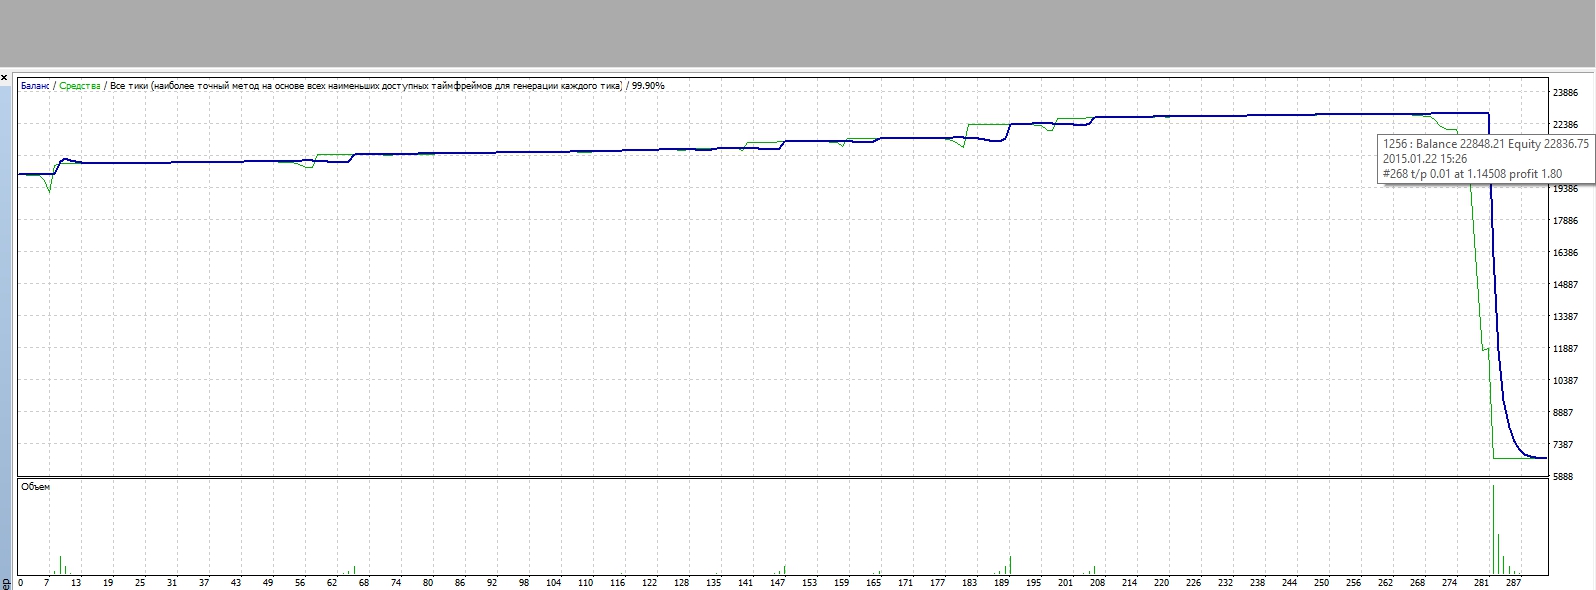This screenshot has height=590, width=1596.
Task: Click the 99.90% modelling quality value
Action: tap(647, 86)
